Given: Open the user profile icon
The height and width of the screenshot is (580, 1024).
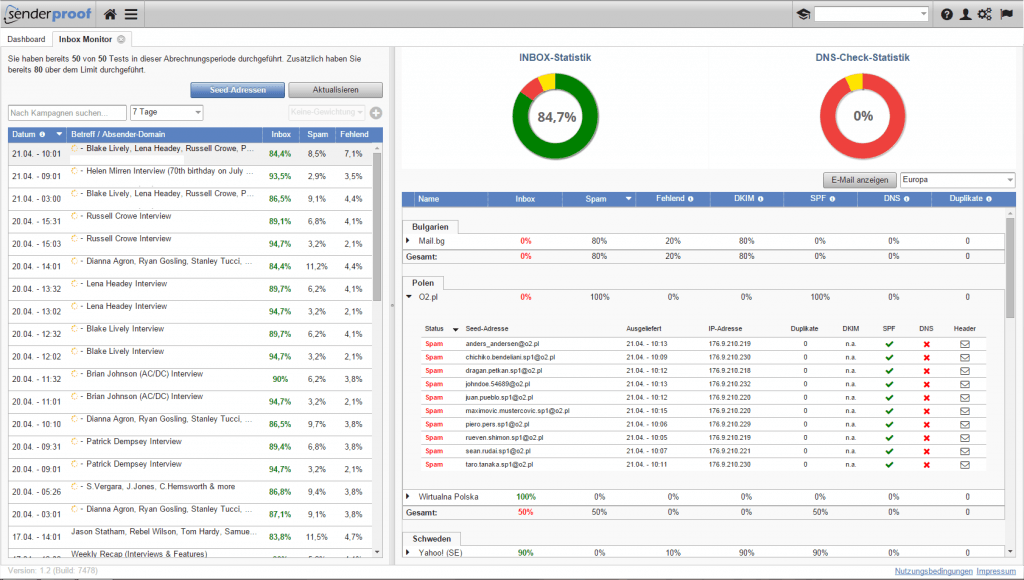Looking at the screenshot, I should [965, 14].
